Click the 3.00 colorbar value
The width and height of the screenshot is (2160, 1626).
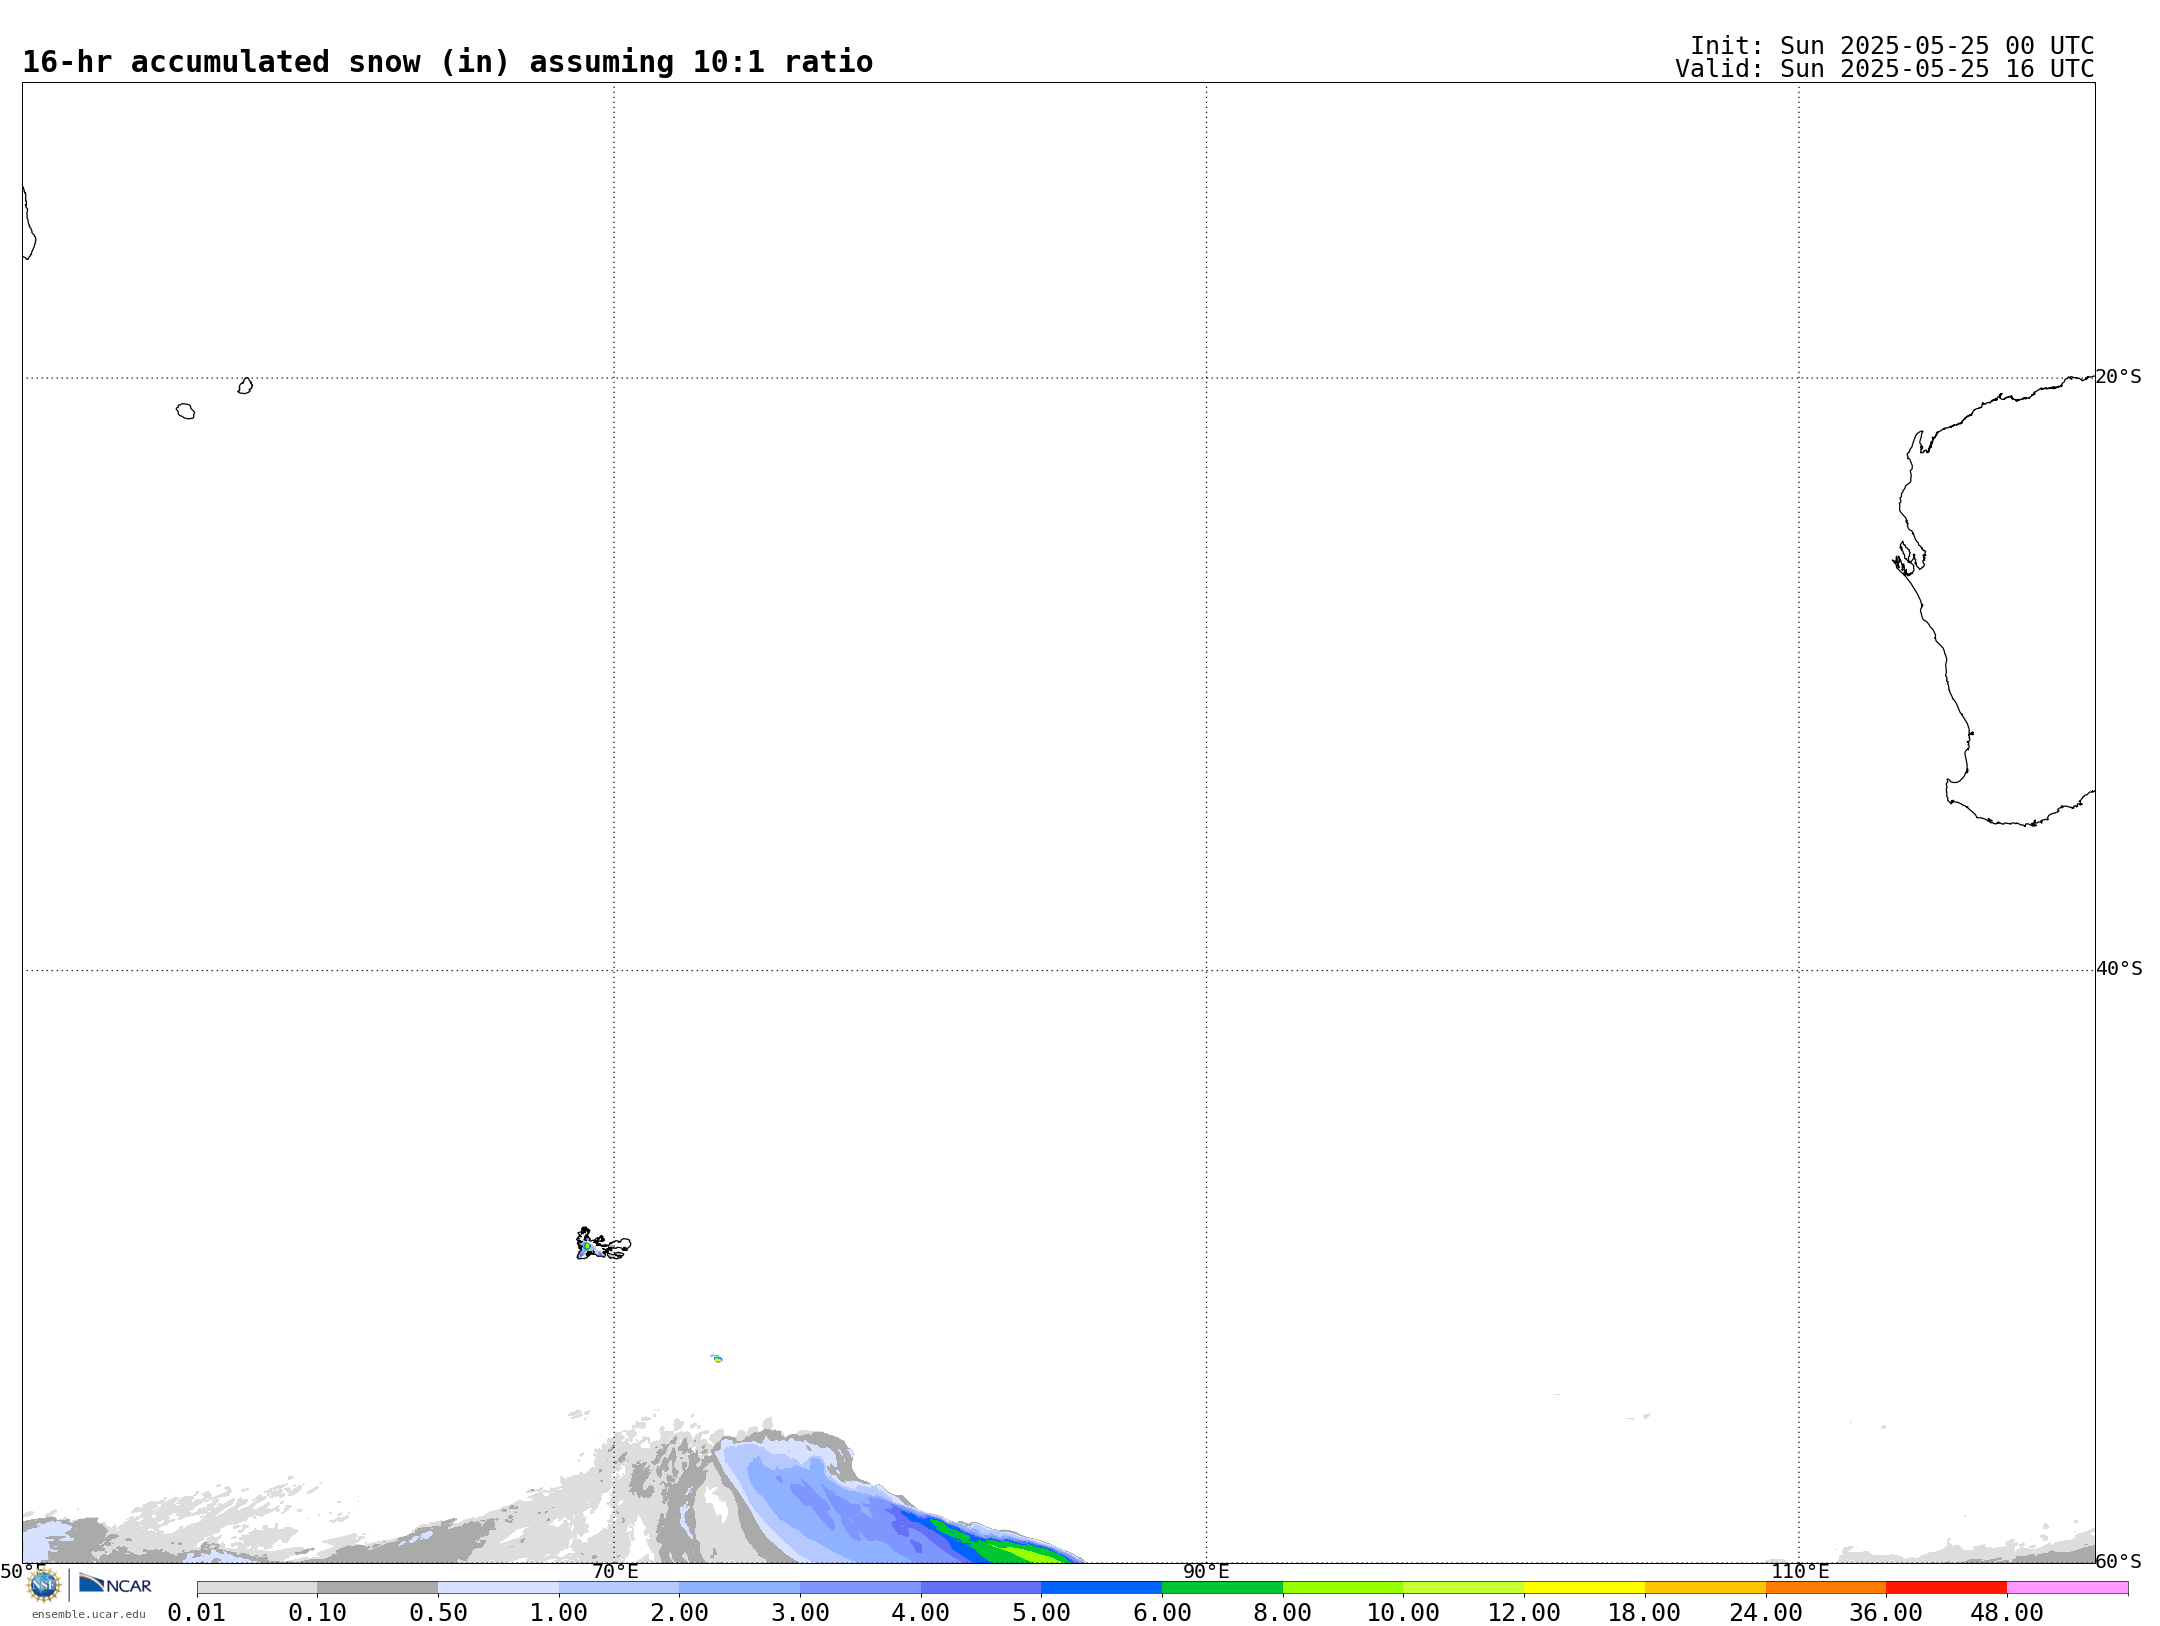[800, 1613]
